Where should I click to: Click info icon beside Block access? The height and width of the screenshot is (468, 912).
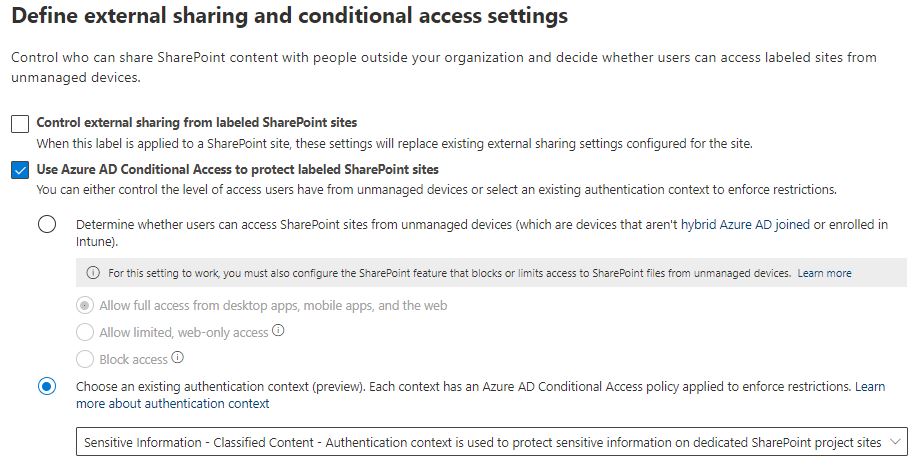tap(178, 358)
